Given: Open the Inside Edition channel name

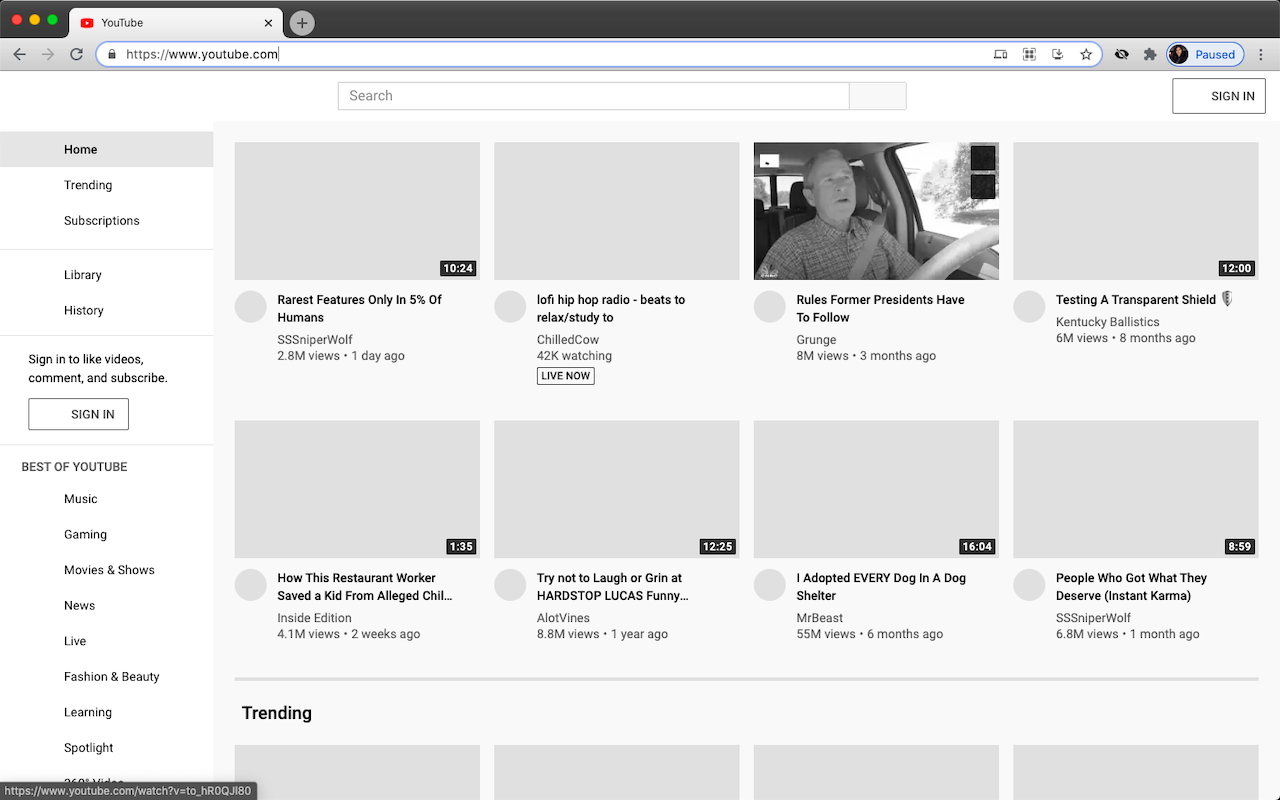Looking at the screenshot, I should click(x=314, y=618).
